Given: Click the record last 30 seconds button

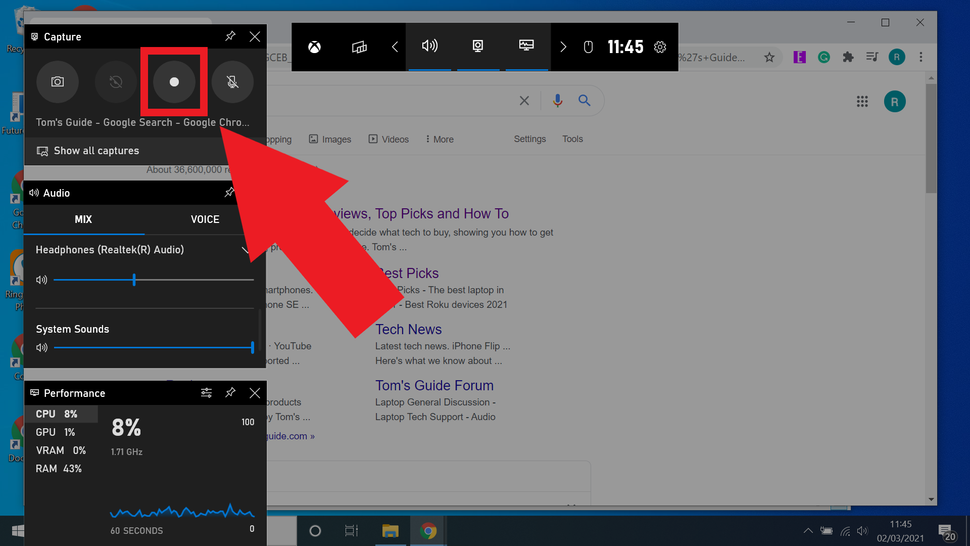Looking at the screenshot, I should click(x=116, y=82).
